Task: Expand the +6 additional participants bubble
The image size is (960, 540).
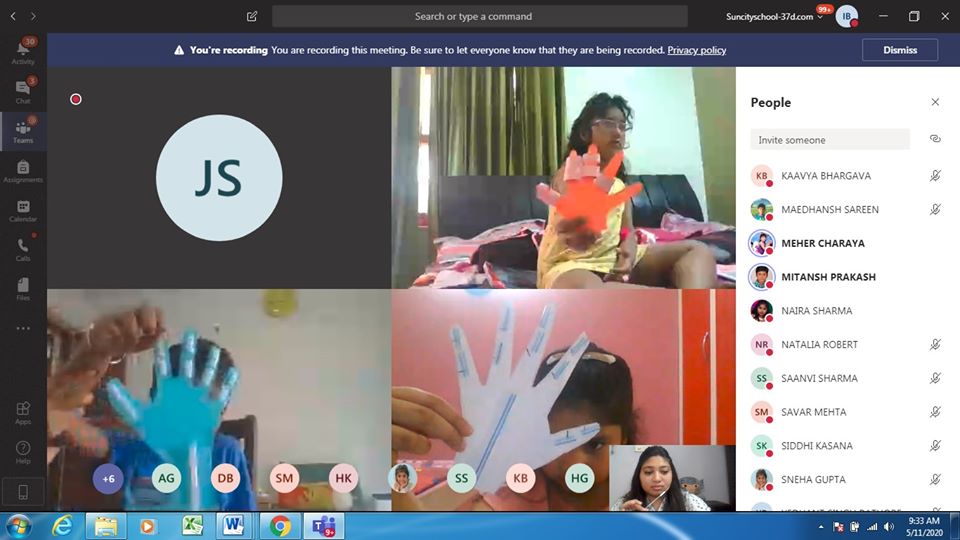Action: coord(108,478)
